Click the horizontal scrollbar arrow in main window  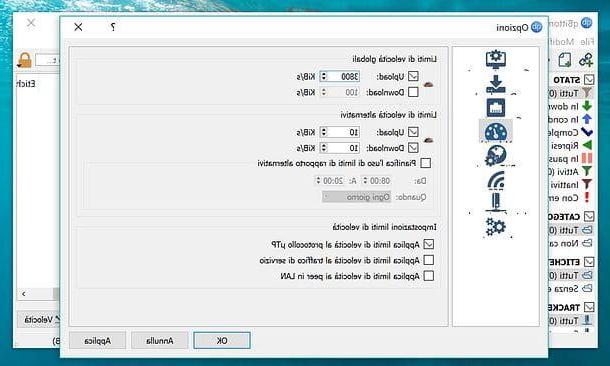24,294
